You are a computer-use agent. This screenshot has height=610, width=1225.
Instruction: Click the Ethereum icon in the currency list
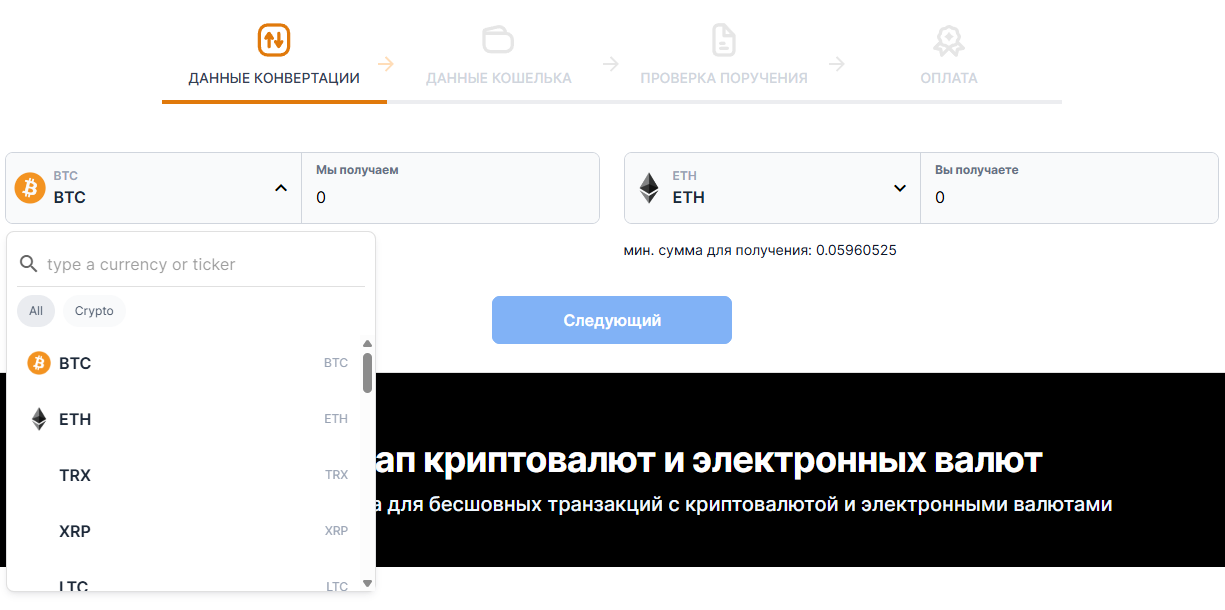pos(39,419)
